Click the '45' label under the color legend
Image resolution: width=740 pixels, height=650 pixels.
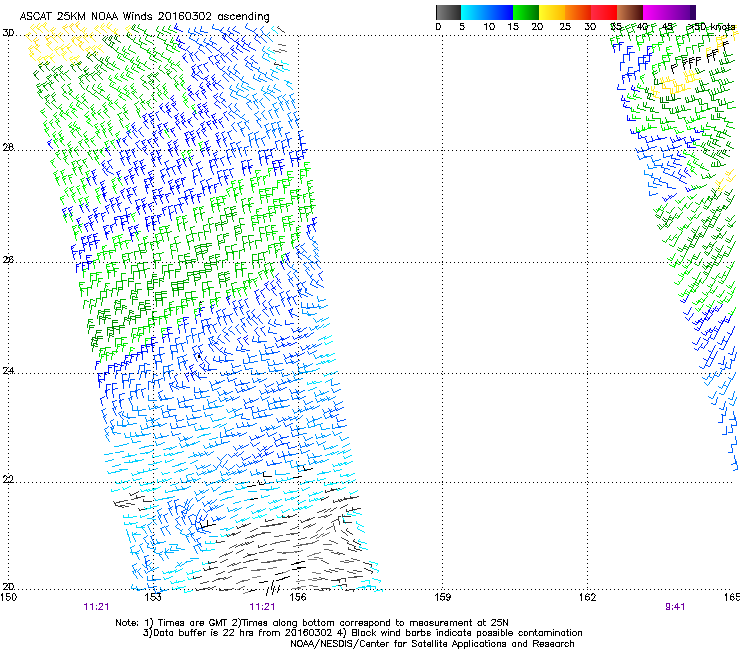tap(667, 27)
